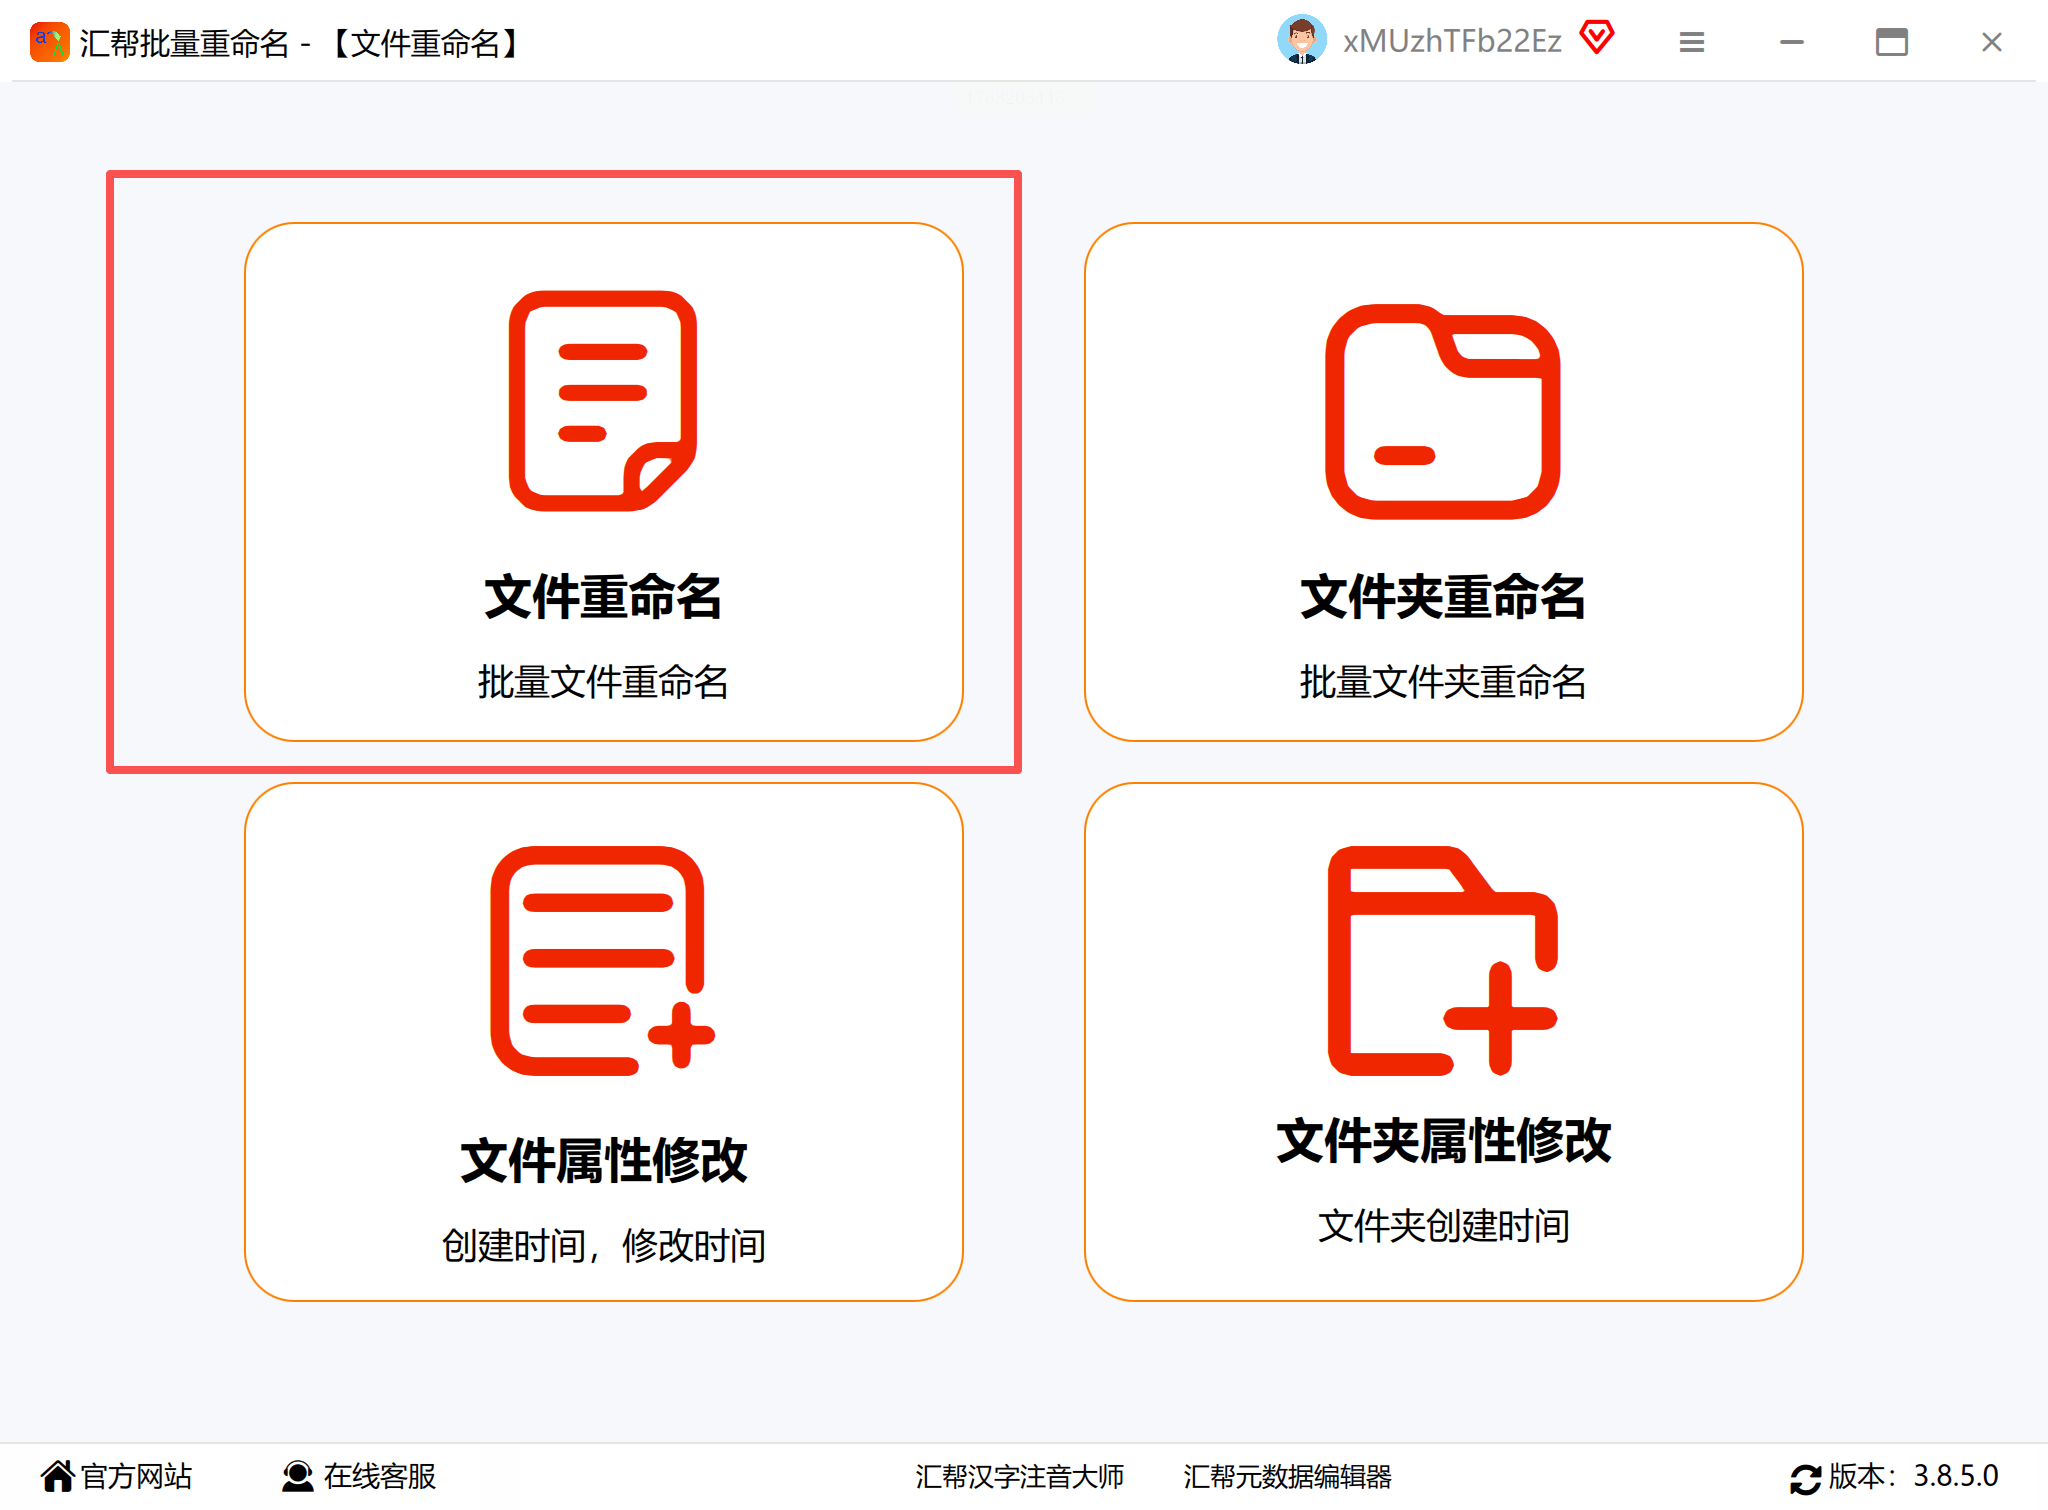Click the 版本: 3.8.5.0 version label
Image resolution: width=2048 pixels, height=1510 pixels.
tap(1912, 1476)
